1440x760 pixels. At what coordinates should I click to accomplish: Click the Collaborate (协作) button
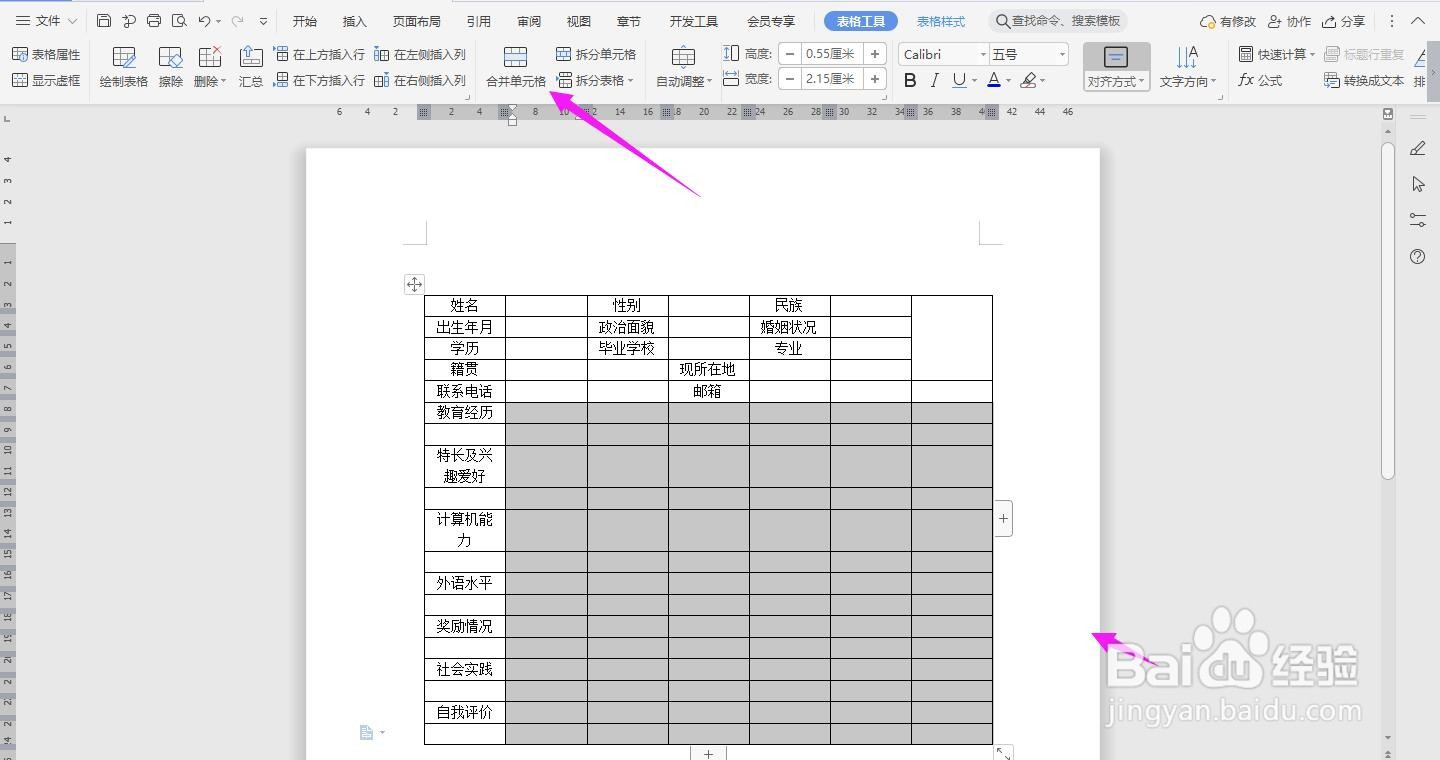[x=1289, y=21]
